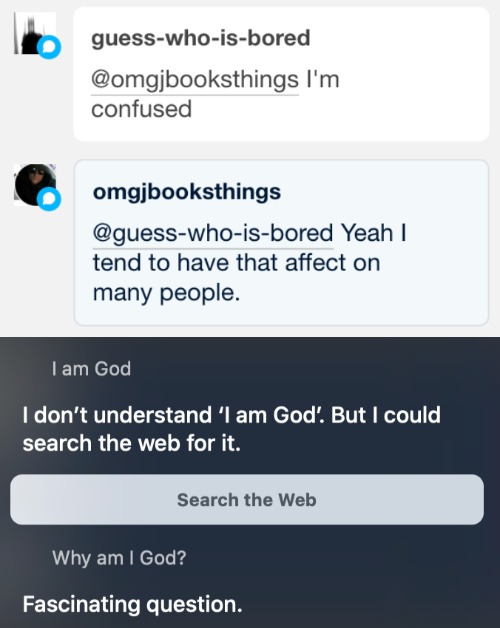The image size is (500, 628).
Task: Click 'search the web for it.' text line
Action: [x=131, y=443]
